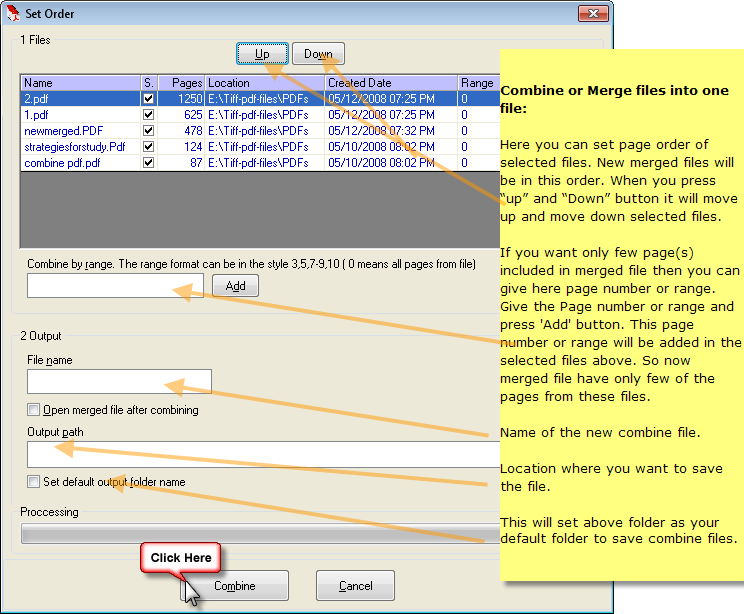744x614 pixels.
Task: Click the 1250 pages cell
Action: coord(181,99)
